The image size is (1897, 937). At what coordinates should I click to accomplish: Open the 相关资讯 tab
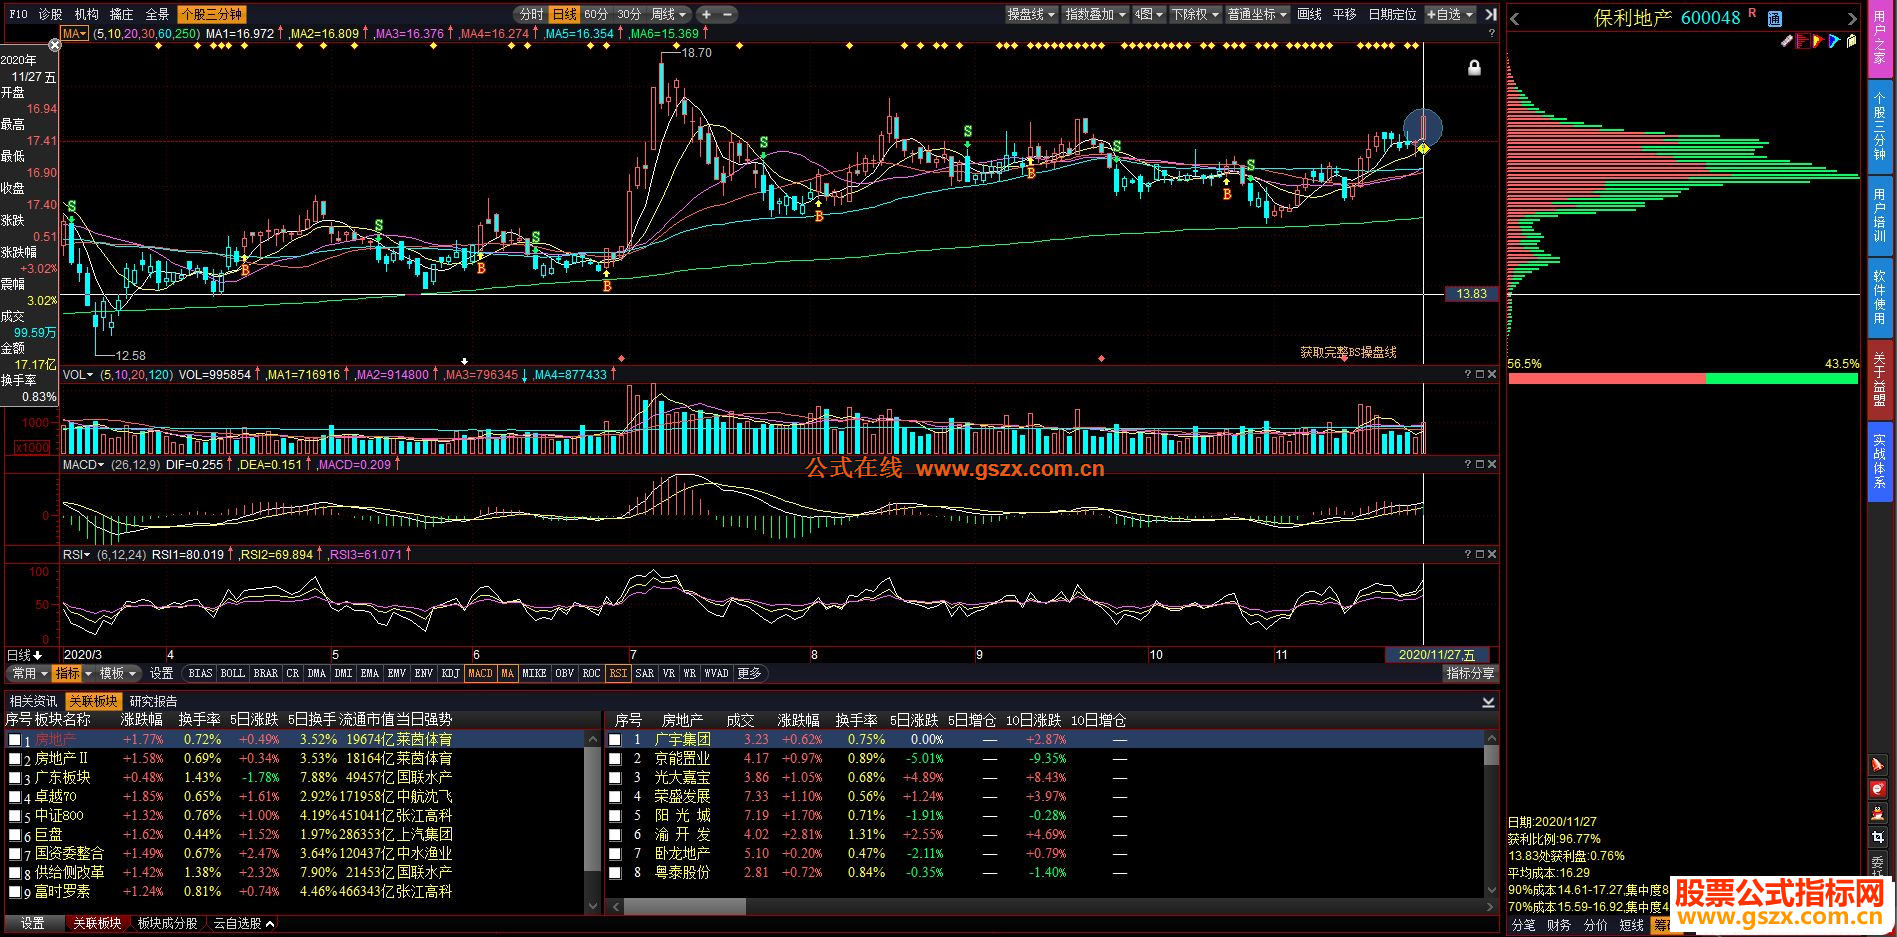pyautogui.click(x=34, y=701)
